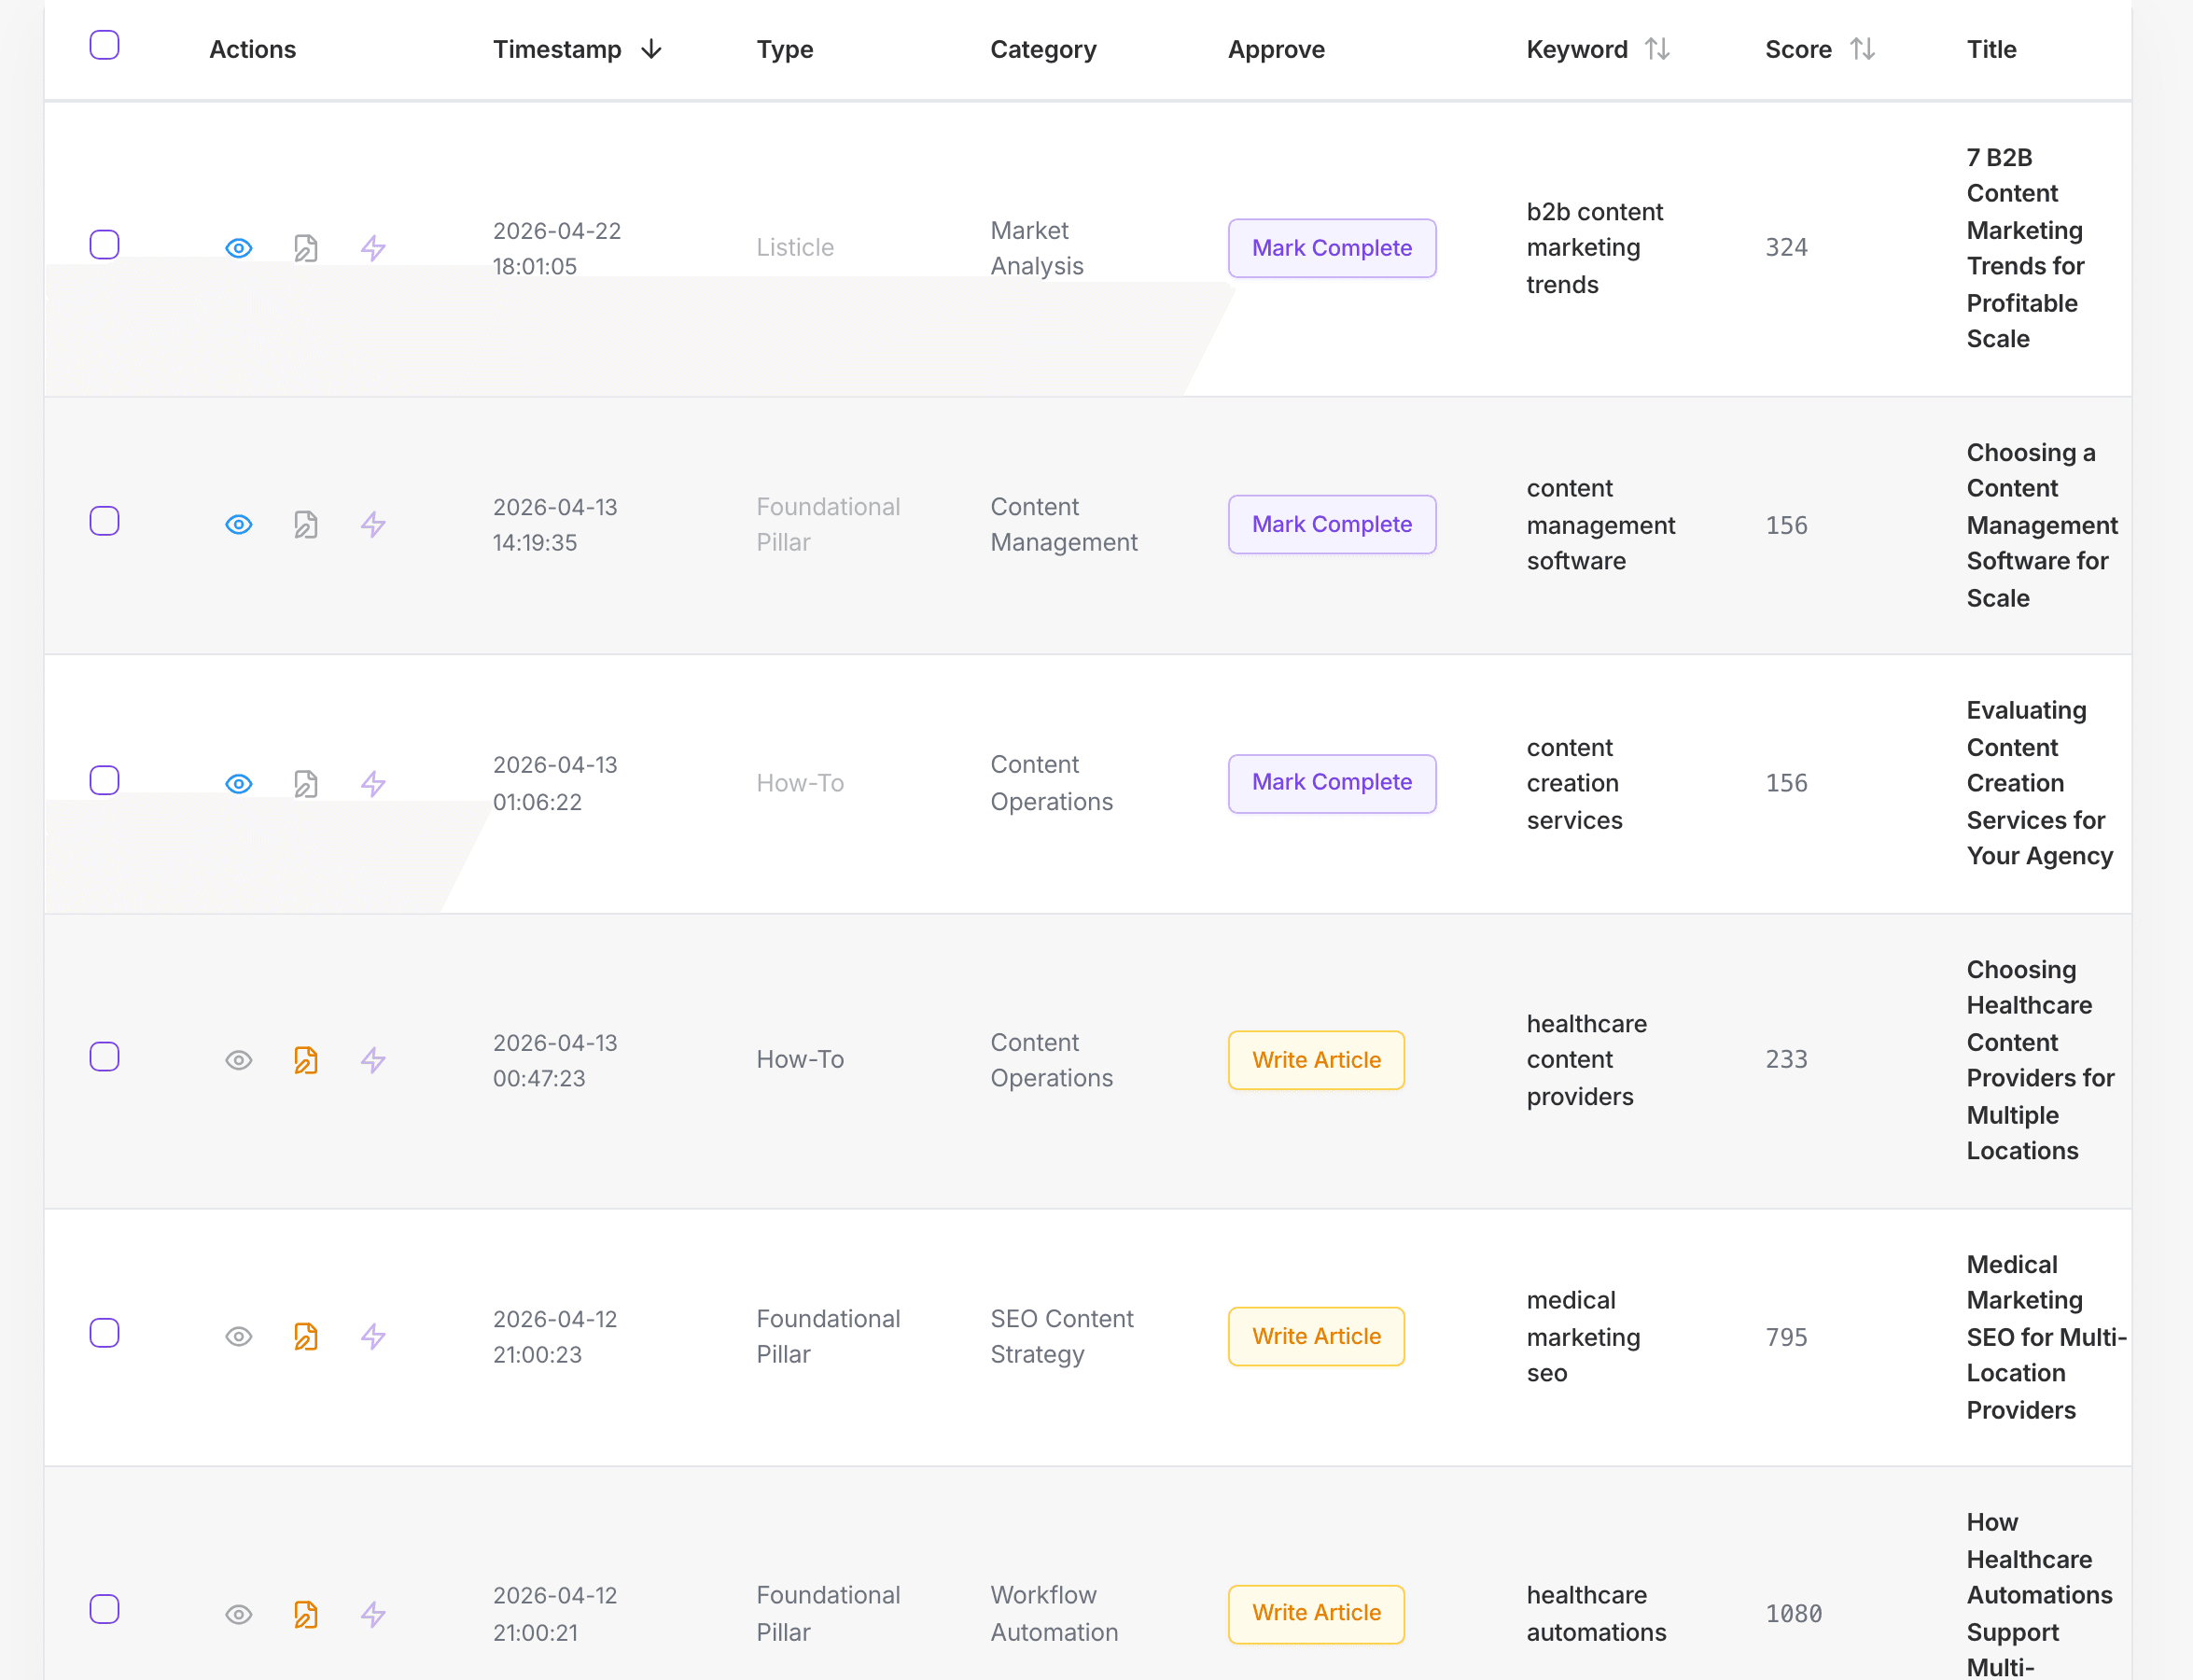This screenshot has width=2193, height=1680.
Task: Click the lightning icon for content management software row
Action: 373,524
